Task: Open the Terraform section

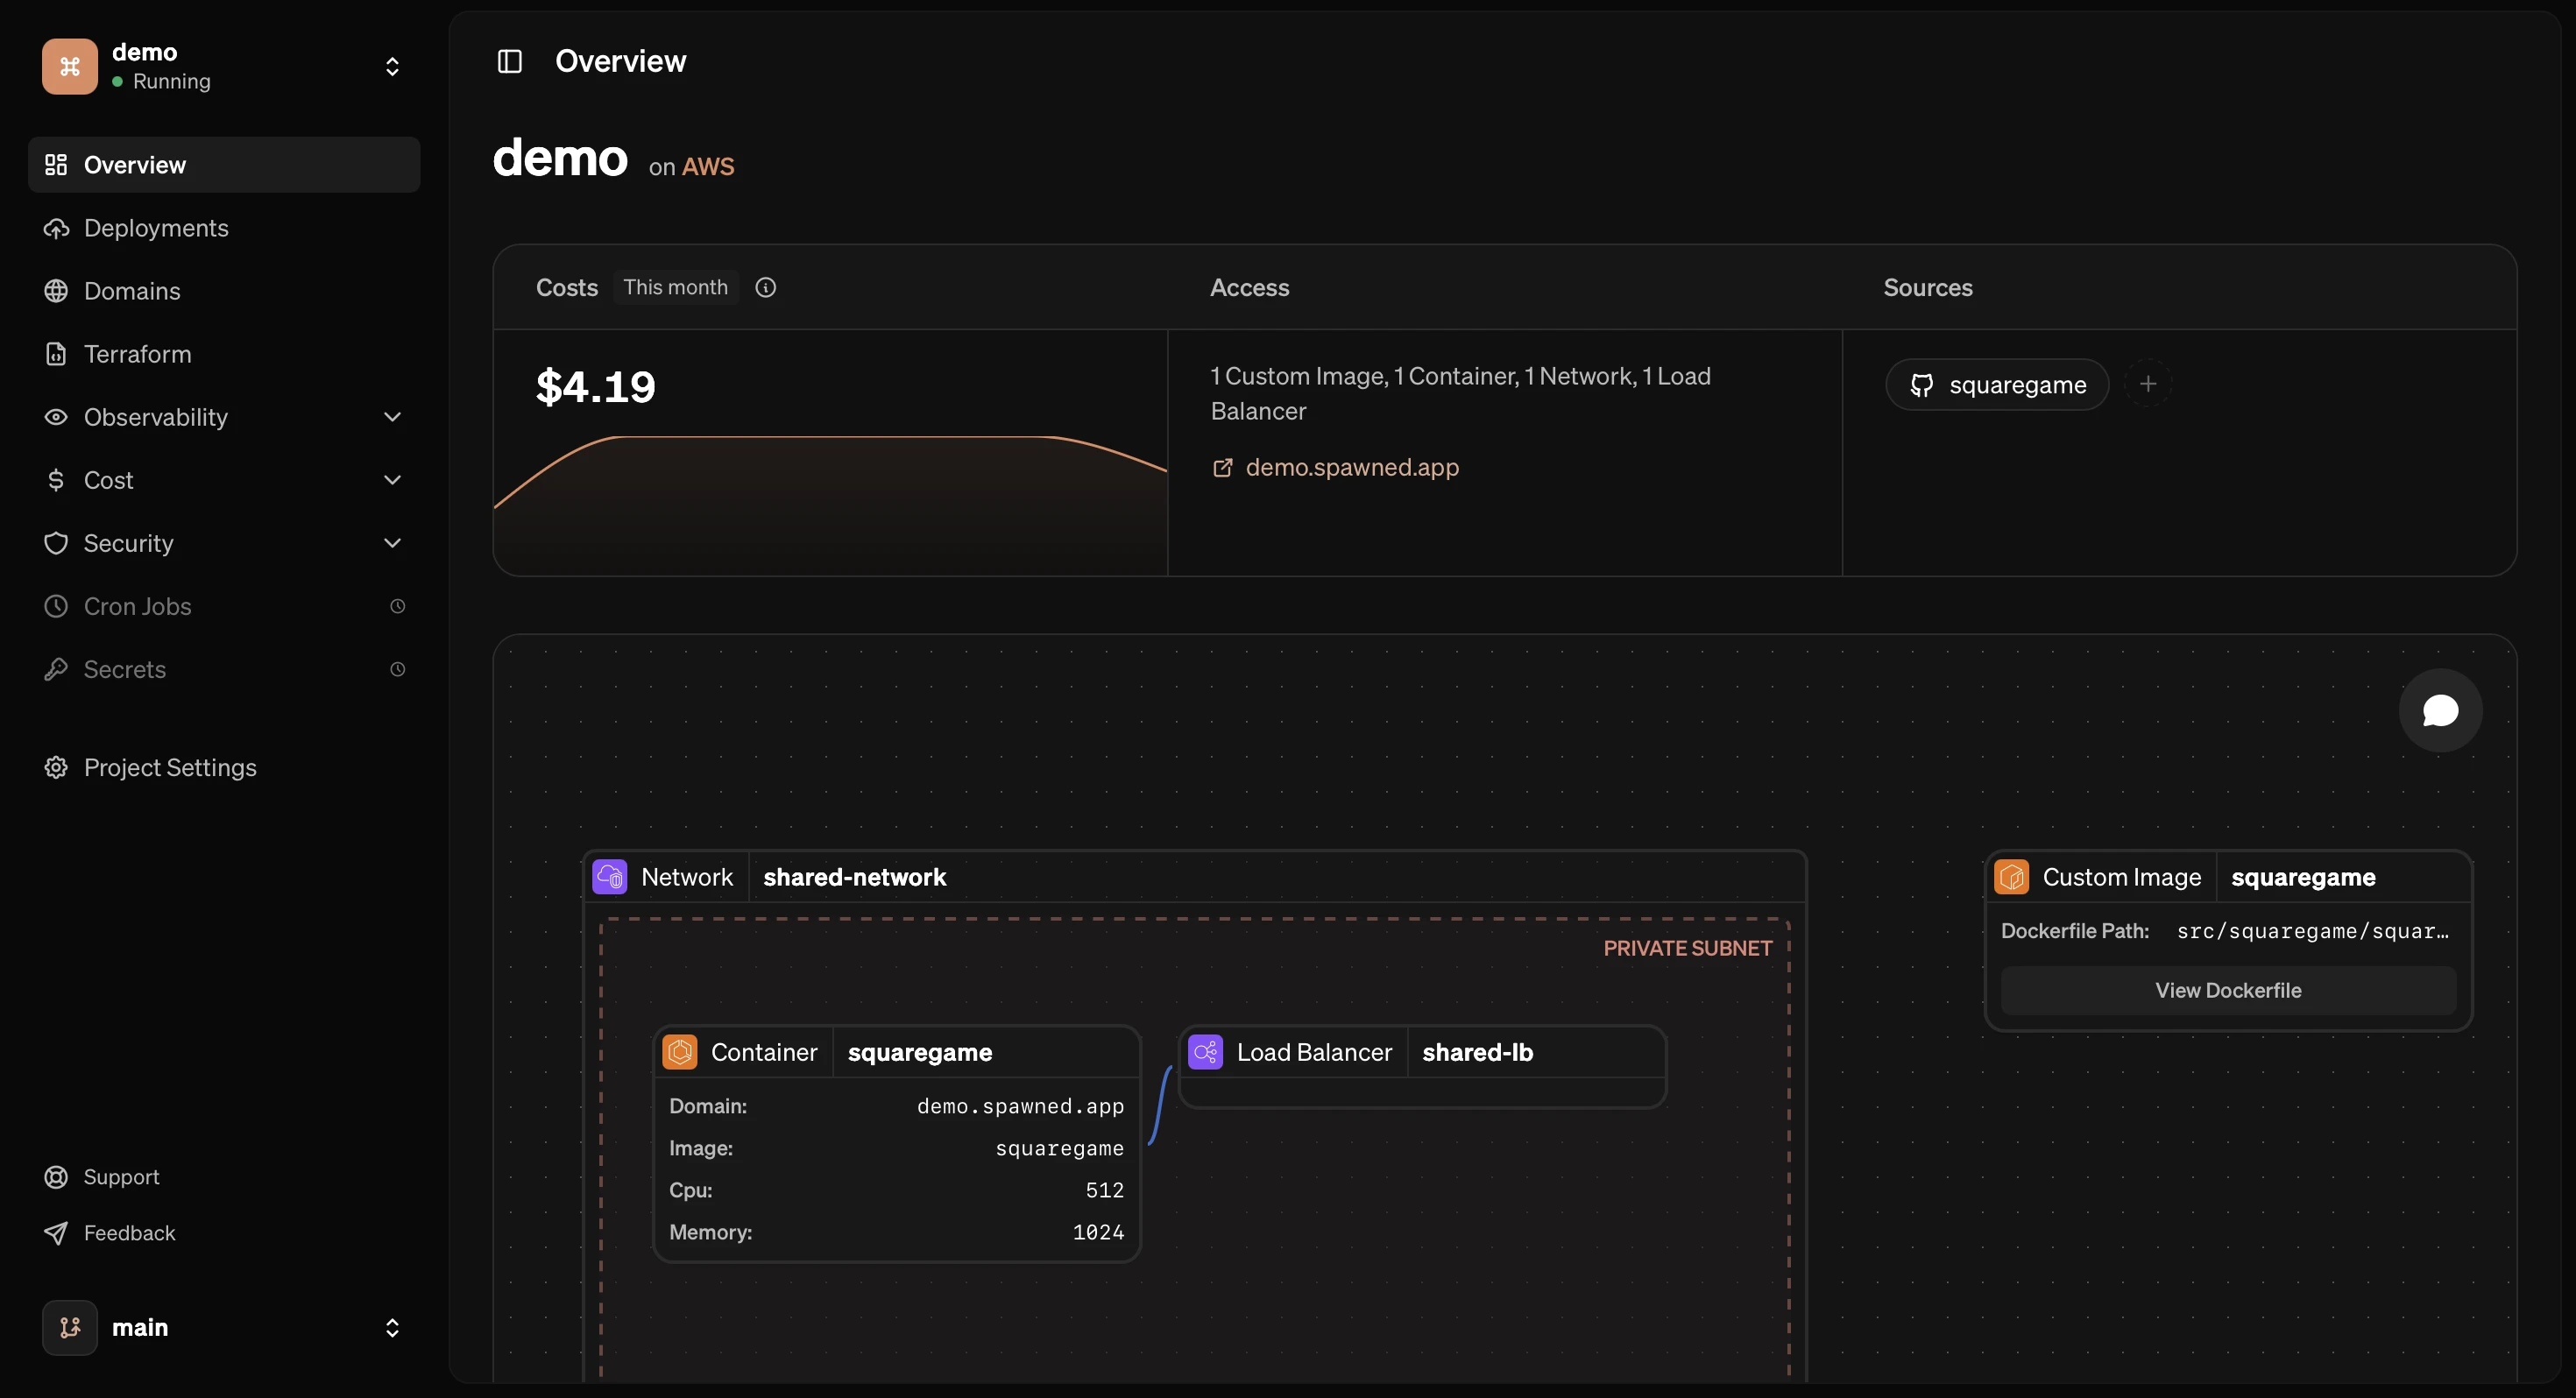Action: click(x=137, y=354)
